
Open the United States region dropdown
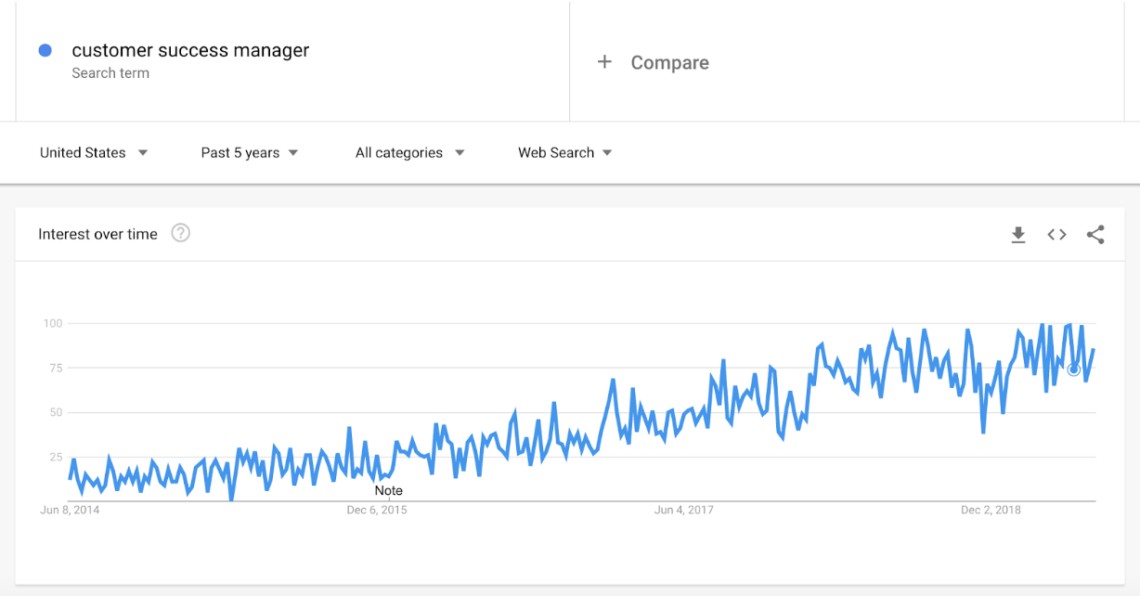tap(94, 153)
